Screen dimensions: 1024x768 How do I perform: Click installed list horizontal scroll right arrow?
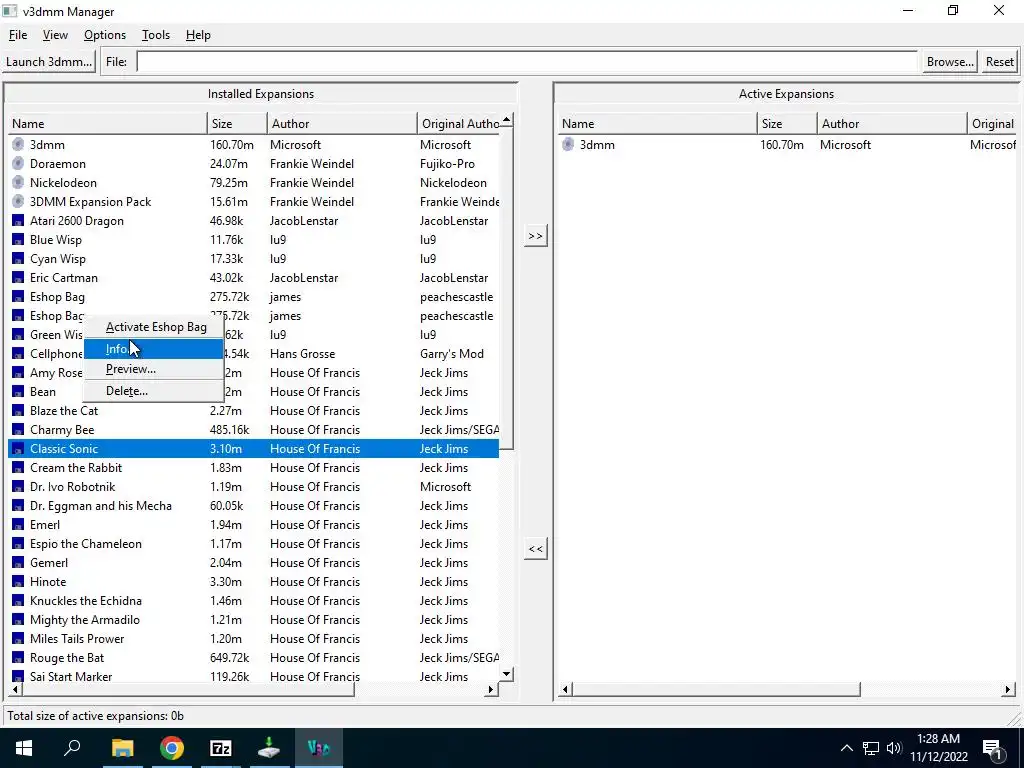[x=491, y=689]
